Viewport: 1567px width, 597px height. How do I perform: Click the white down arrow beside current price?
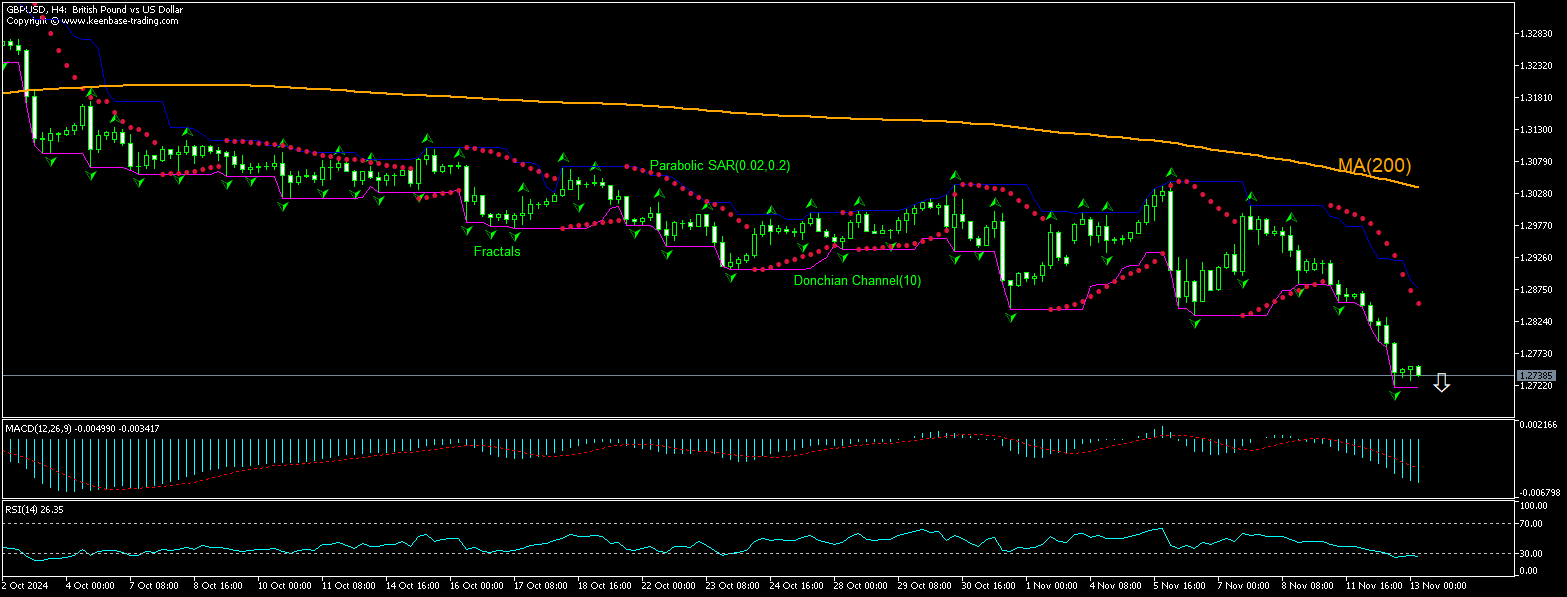[1441, 382]
